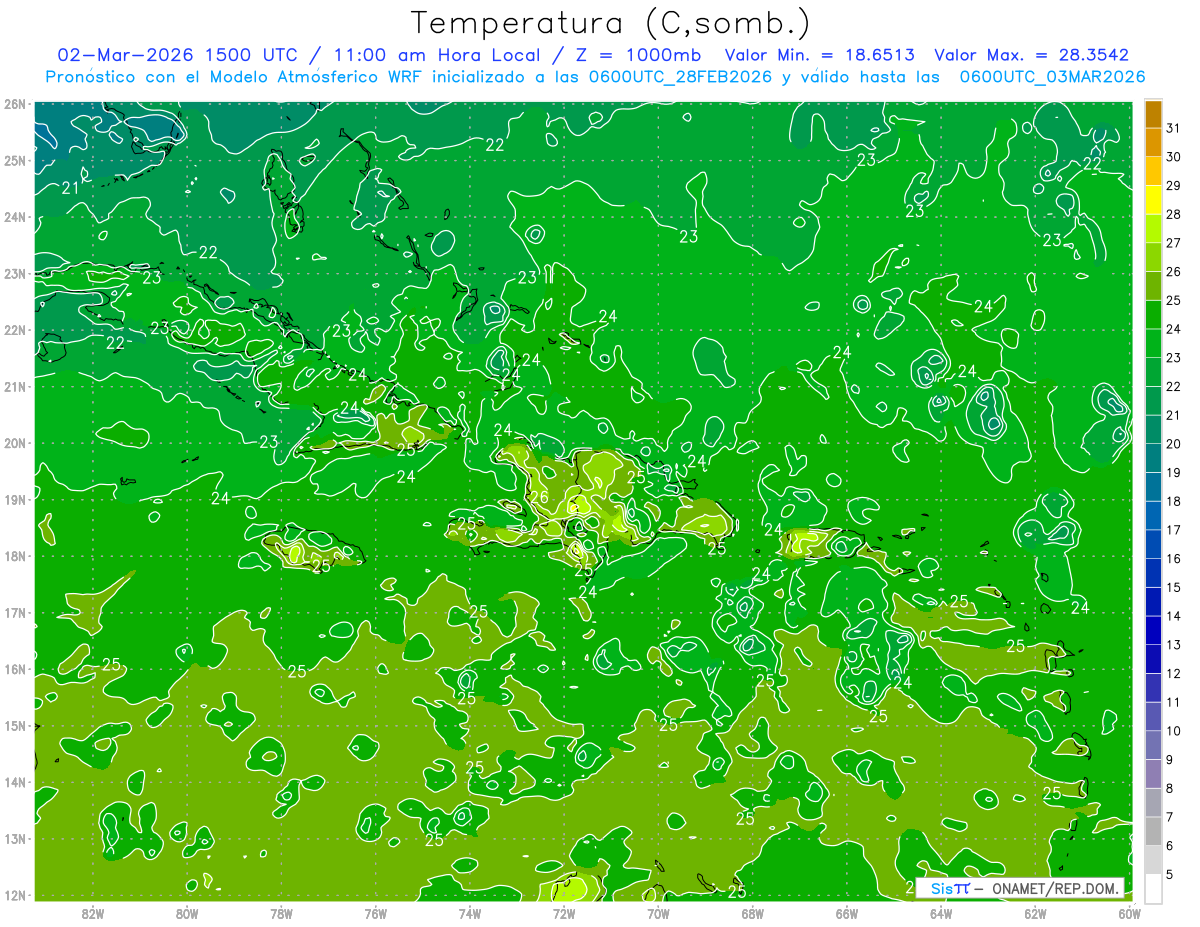Viewport: 1200px width, 927px height.
Task: Click the '0600UTC_28FEB2026' initialization time
Action: 679,77
